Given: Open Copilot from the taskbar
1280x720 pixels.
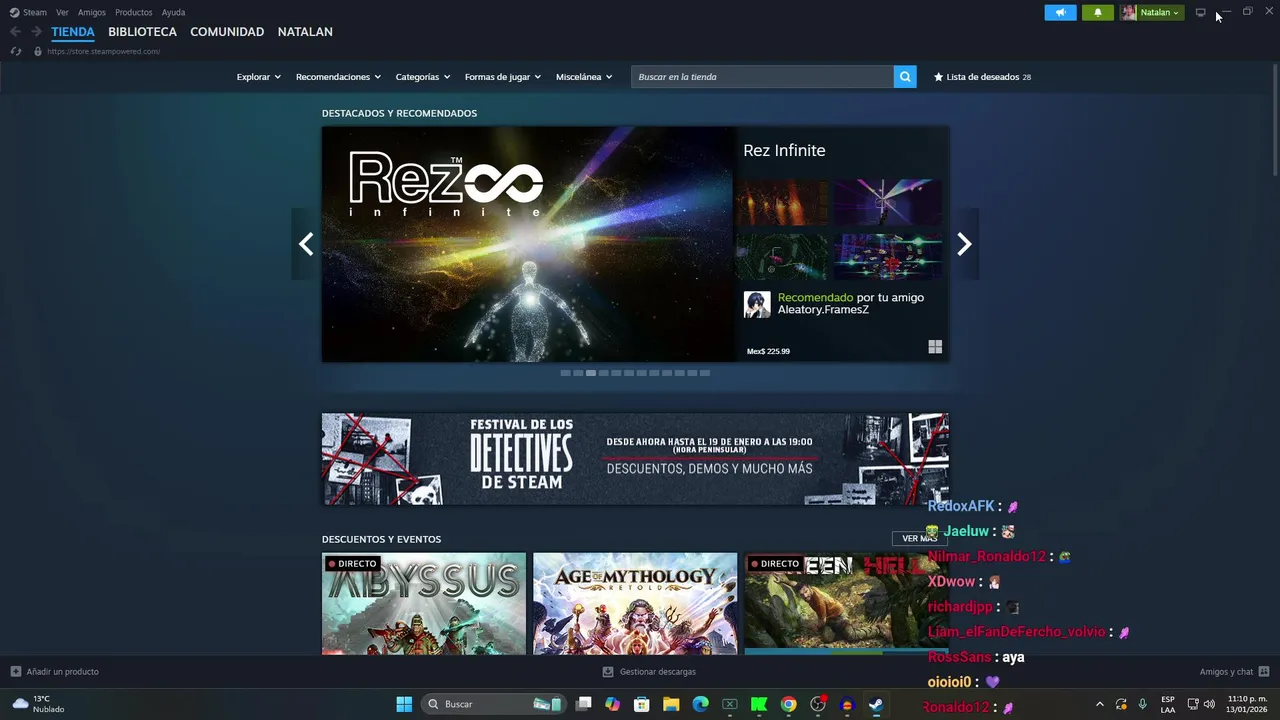Looking at the screenshot, I should (x=612, y=704).
